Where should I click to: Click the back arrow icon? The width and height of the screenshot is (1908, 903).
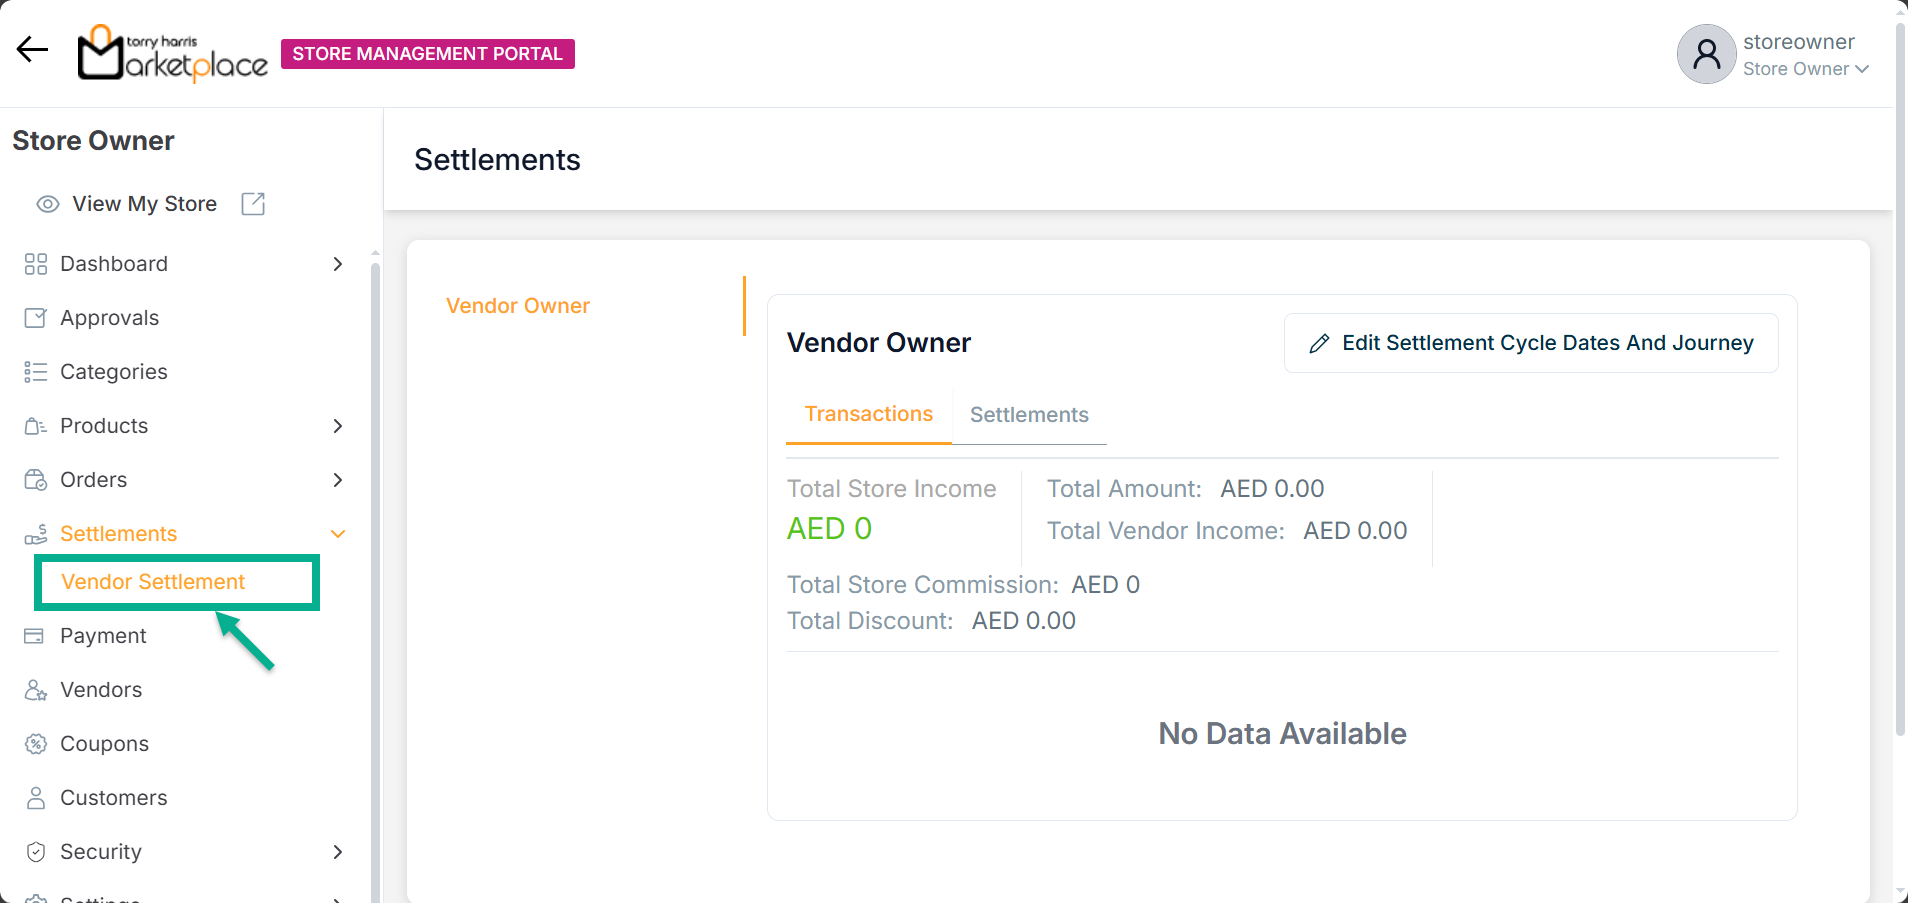pyautogui.click(x=32, y=49)
